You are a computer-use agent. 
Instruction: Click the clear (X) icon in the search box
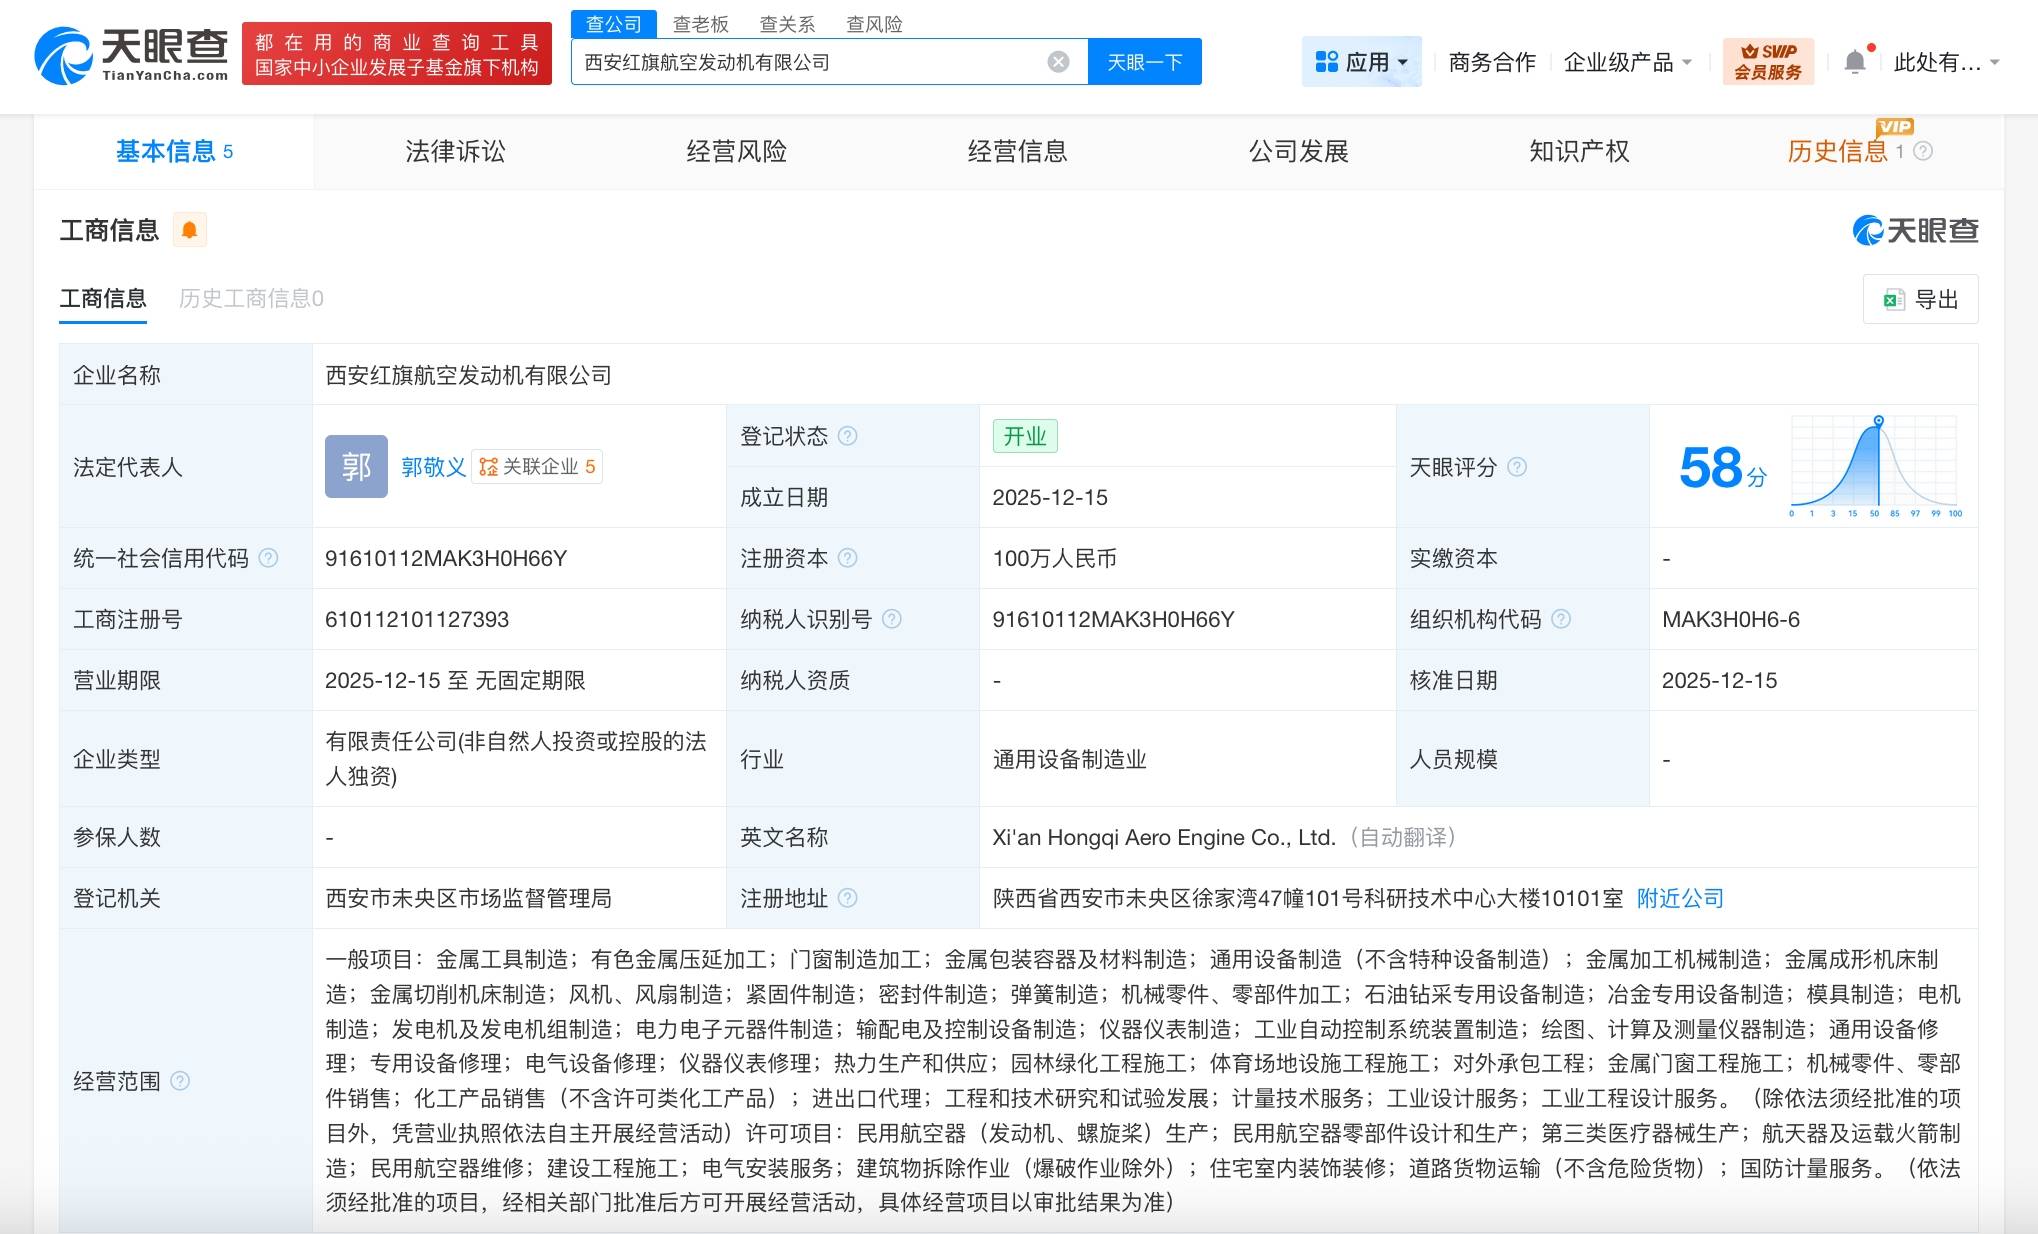pyautogui.click(x=1058, y=60)
